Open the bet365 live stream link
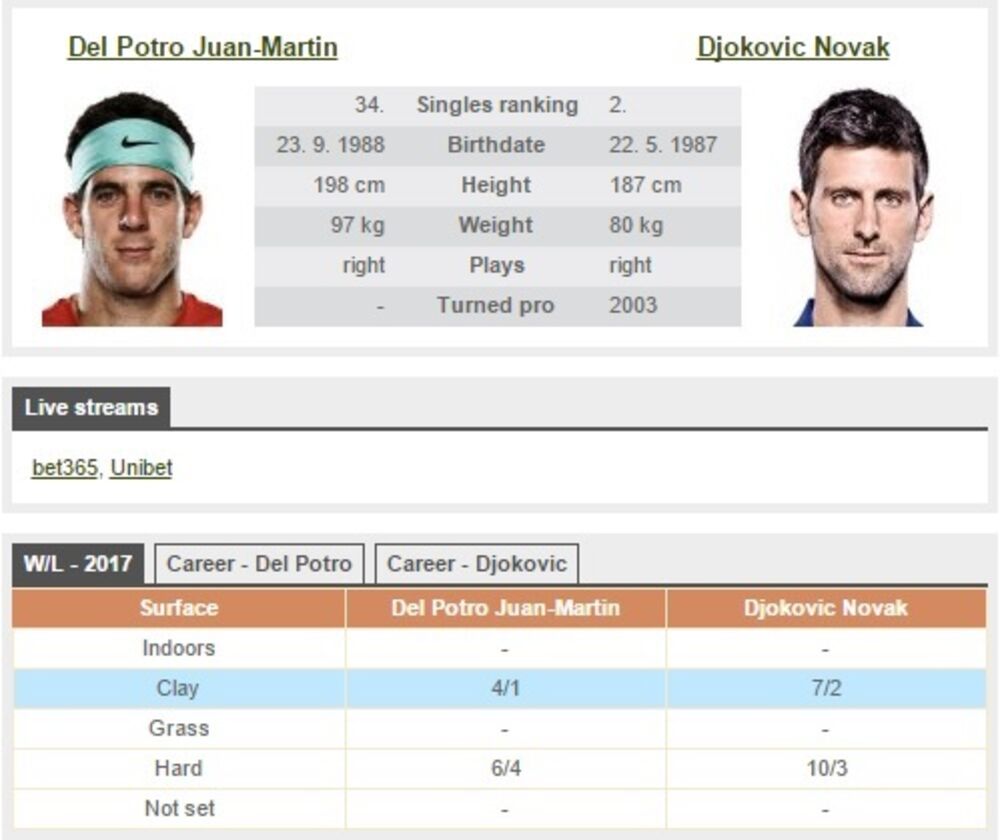This screenshot has height=840, width=1000. (64, 468)
